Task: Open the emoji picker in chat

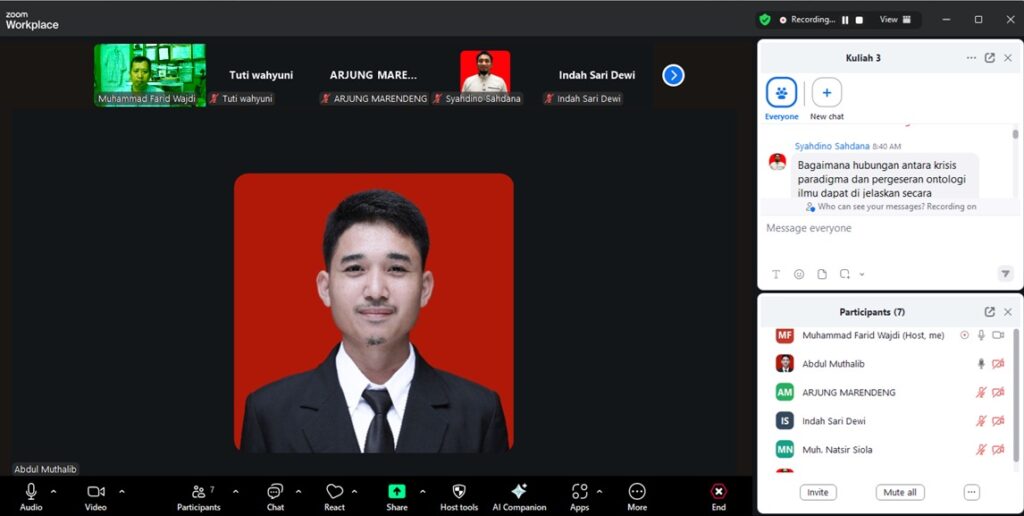Action: 799,274
